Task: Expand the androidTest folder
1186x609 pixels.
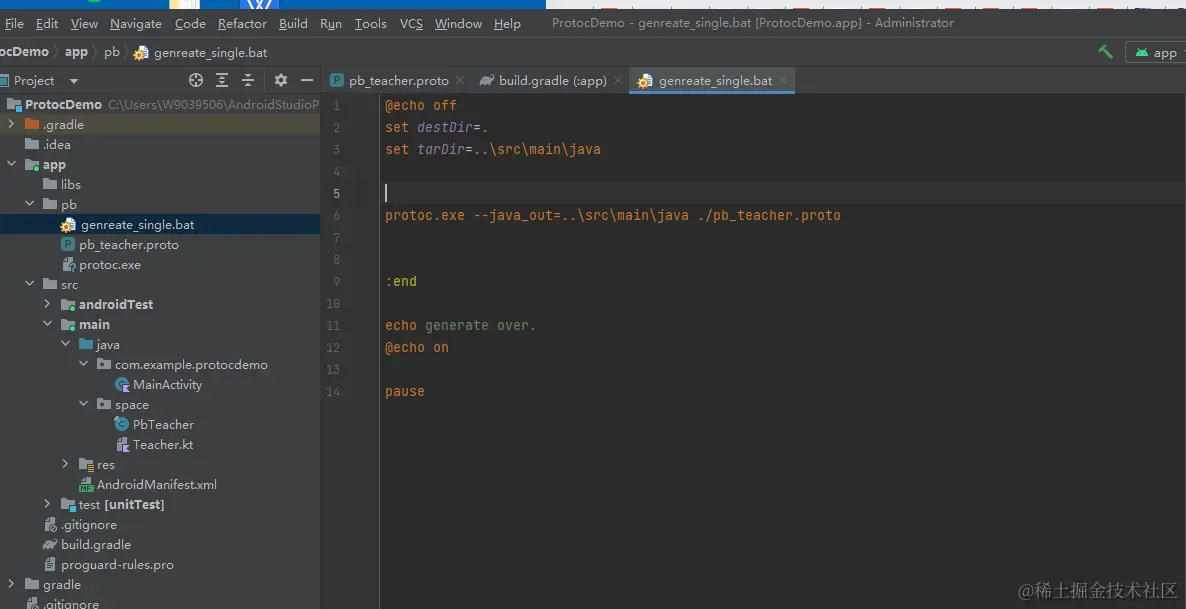Action: pyautogui.click(x=47, y=304)
